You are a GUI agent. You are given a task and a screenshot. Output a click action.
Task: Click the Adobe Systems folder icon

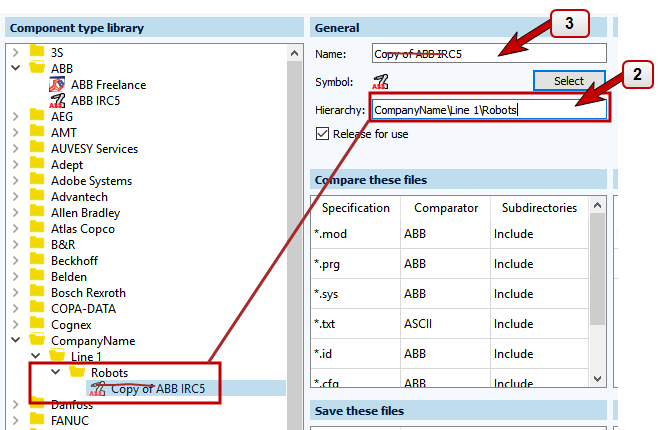(x=37, y=180)
